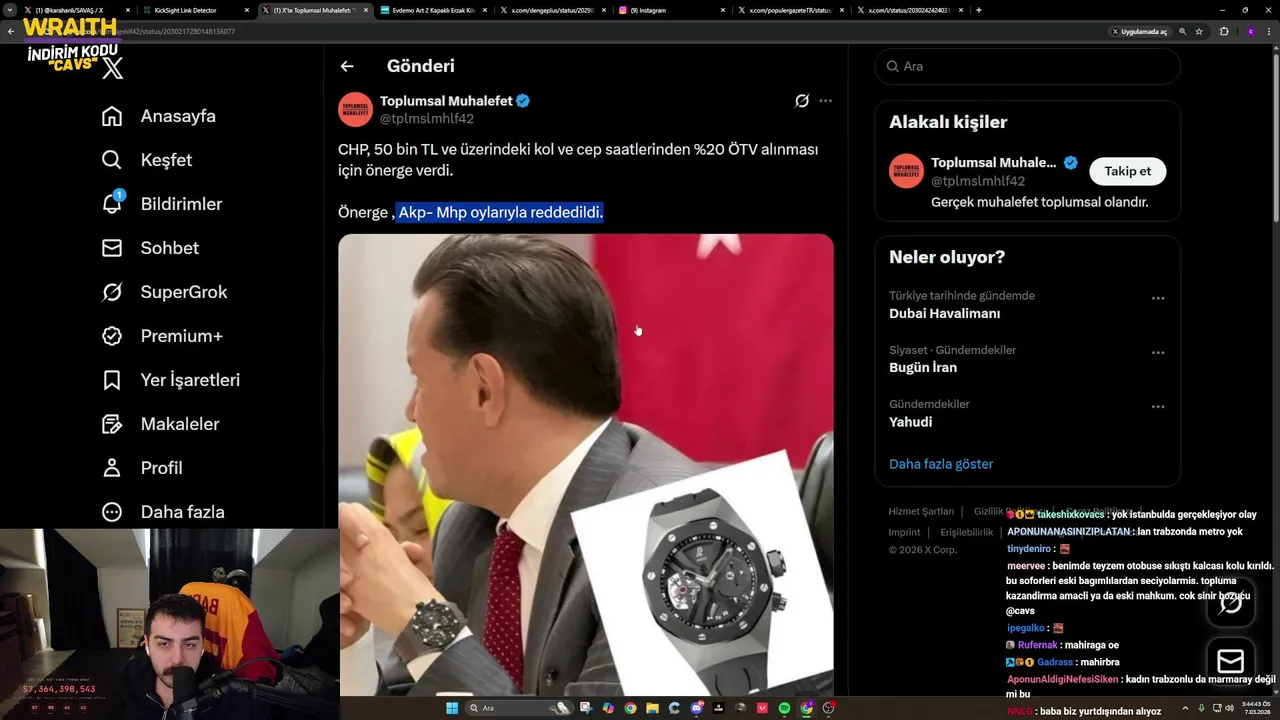Expand options for Yahudi trend
The height and width of the screenshot is (720, 1280).
[1158, 407]
